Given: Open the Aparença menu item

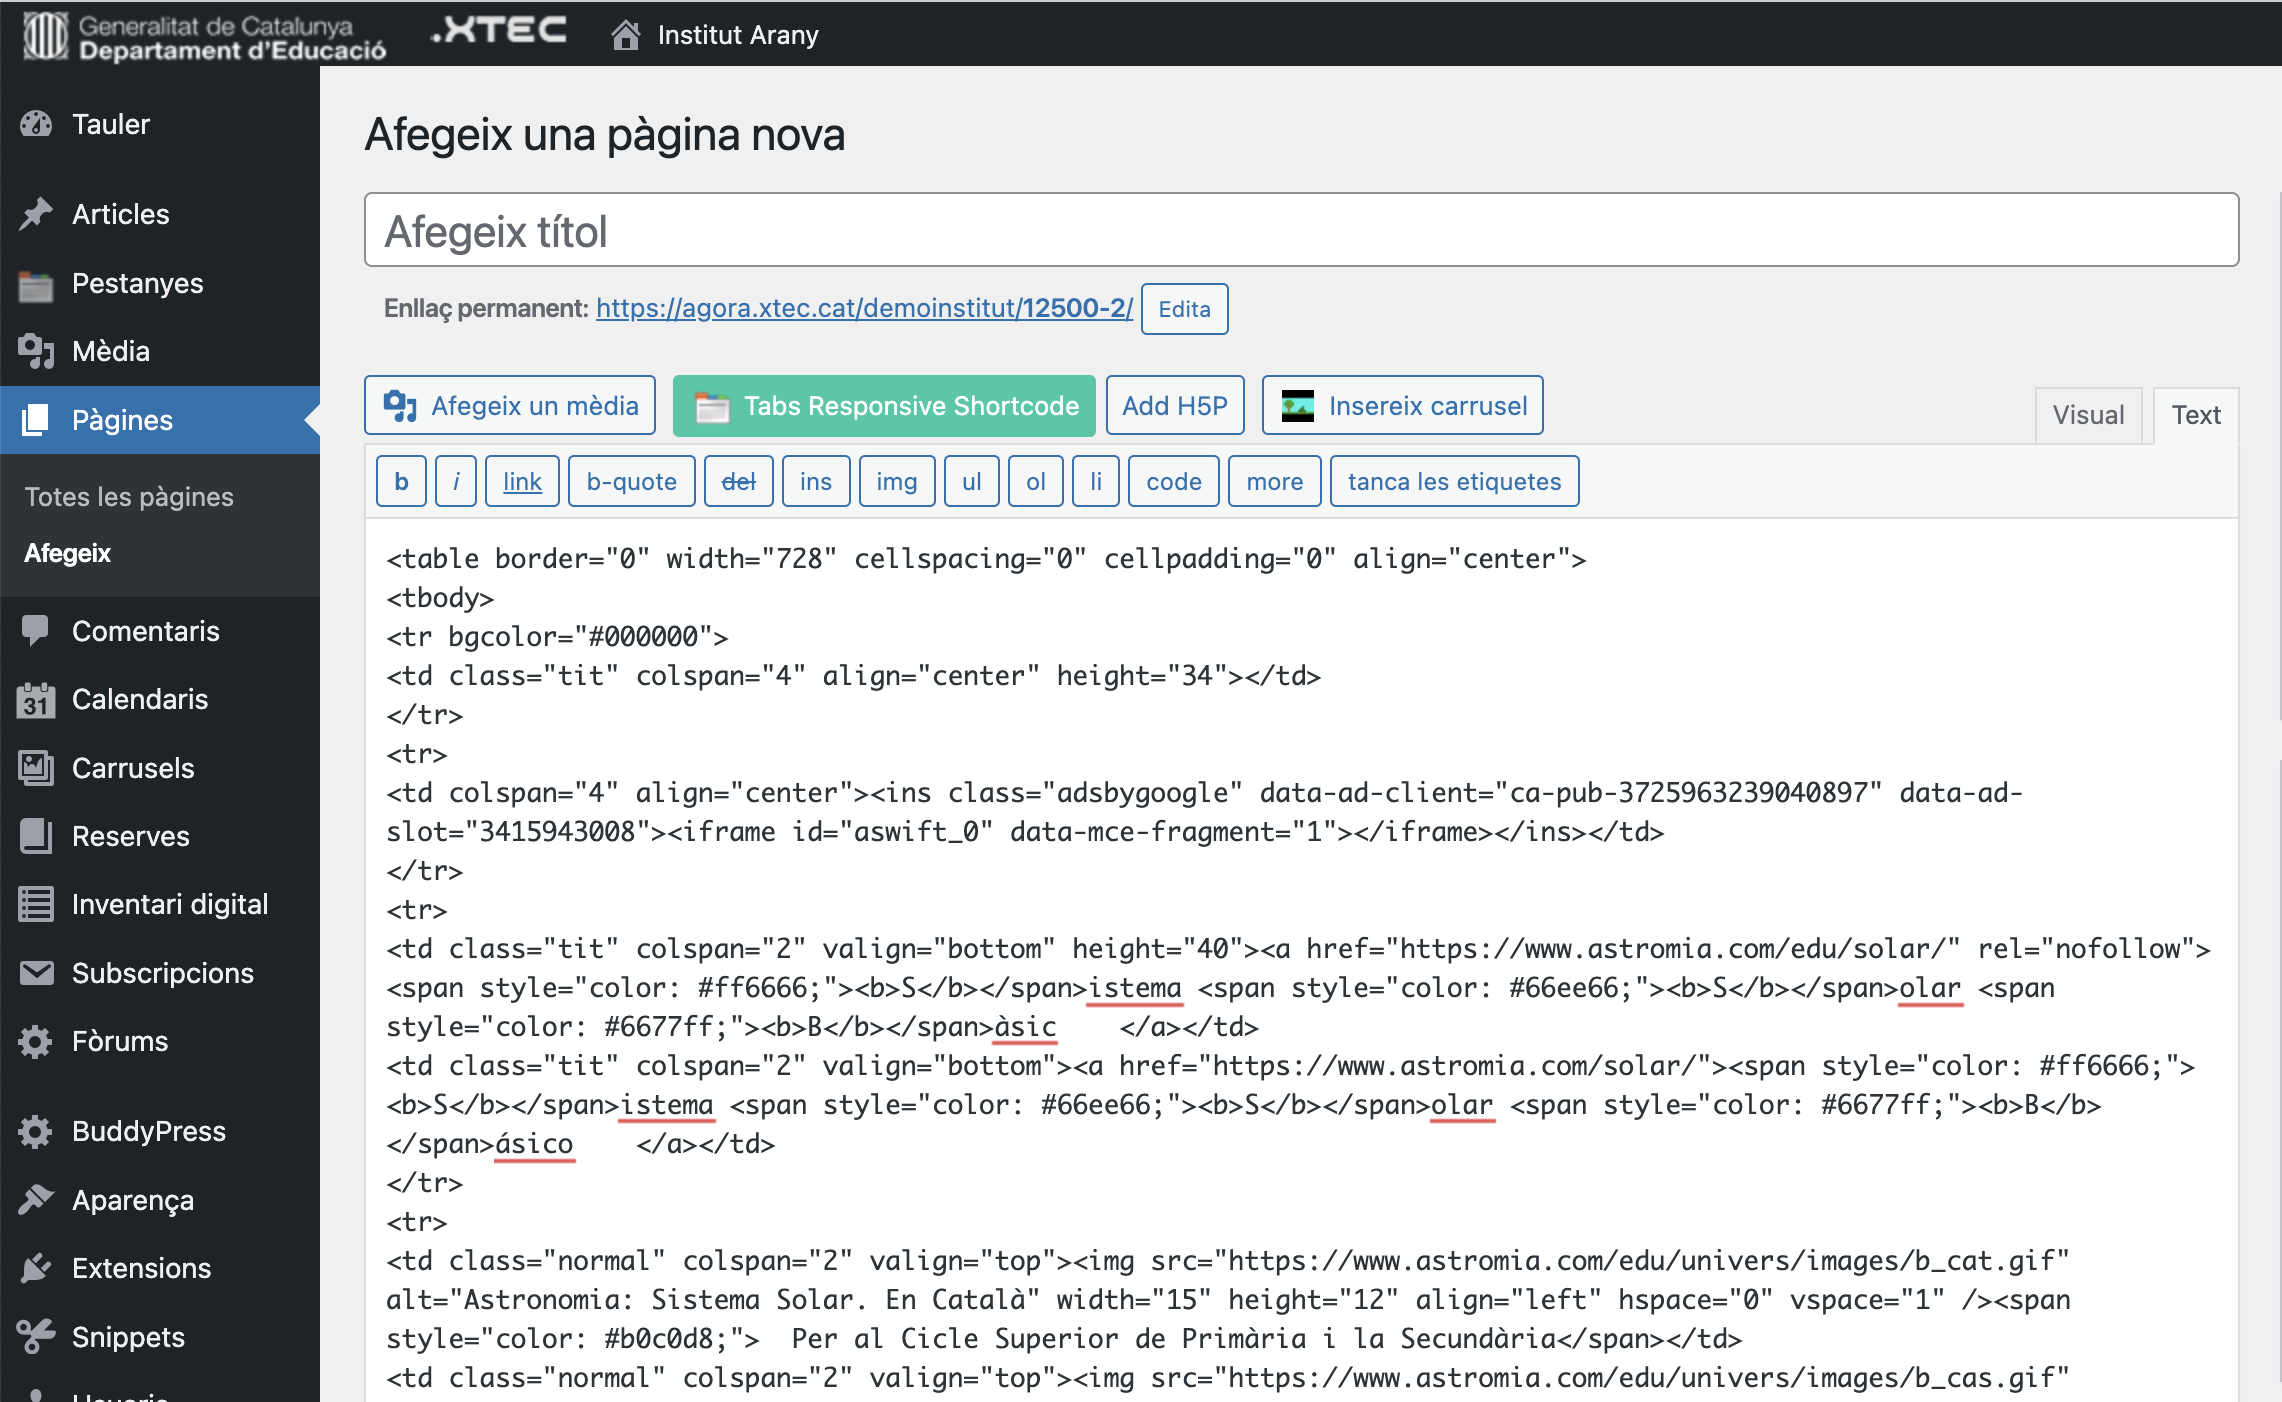Looking at the screenshot, I should tap(133, 1200).
